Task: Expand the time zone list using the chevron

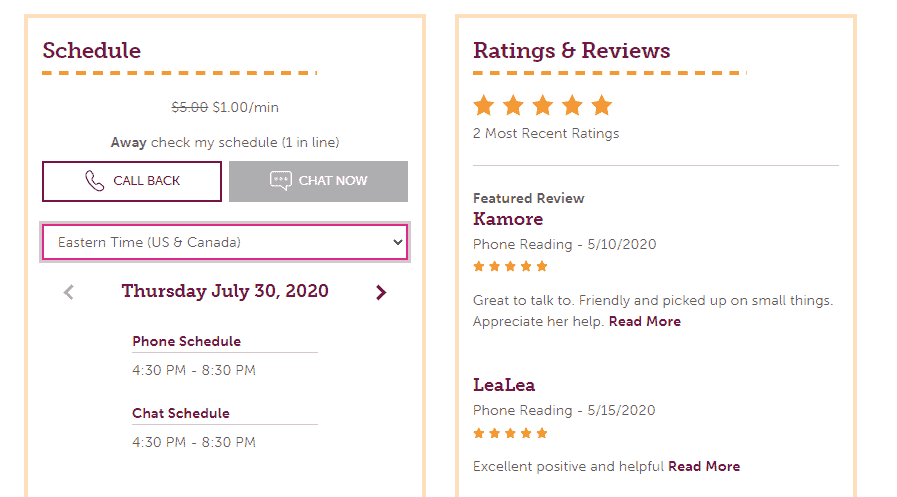Action: (398, 242)
